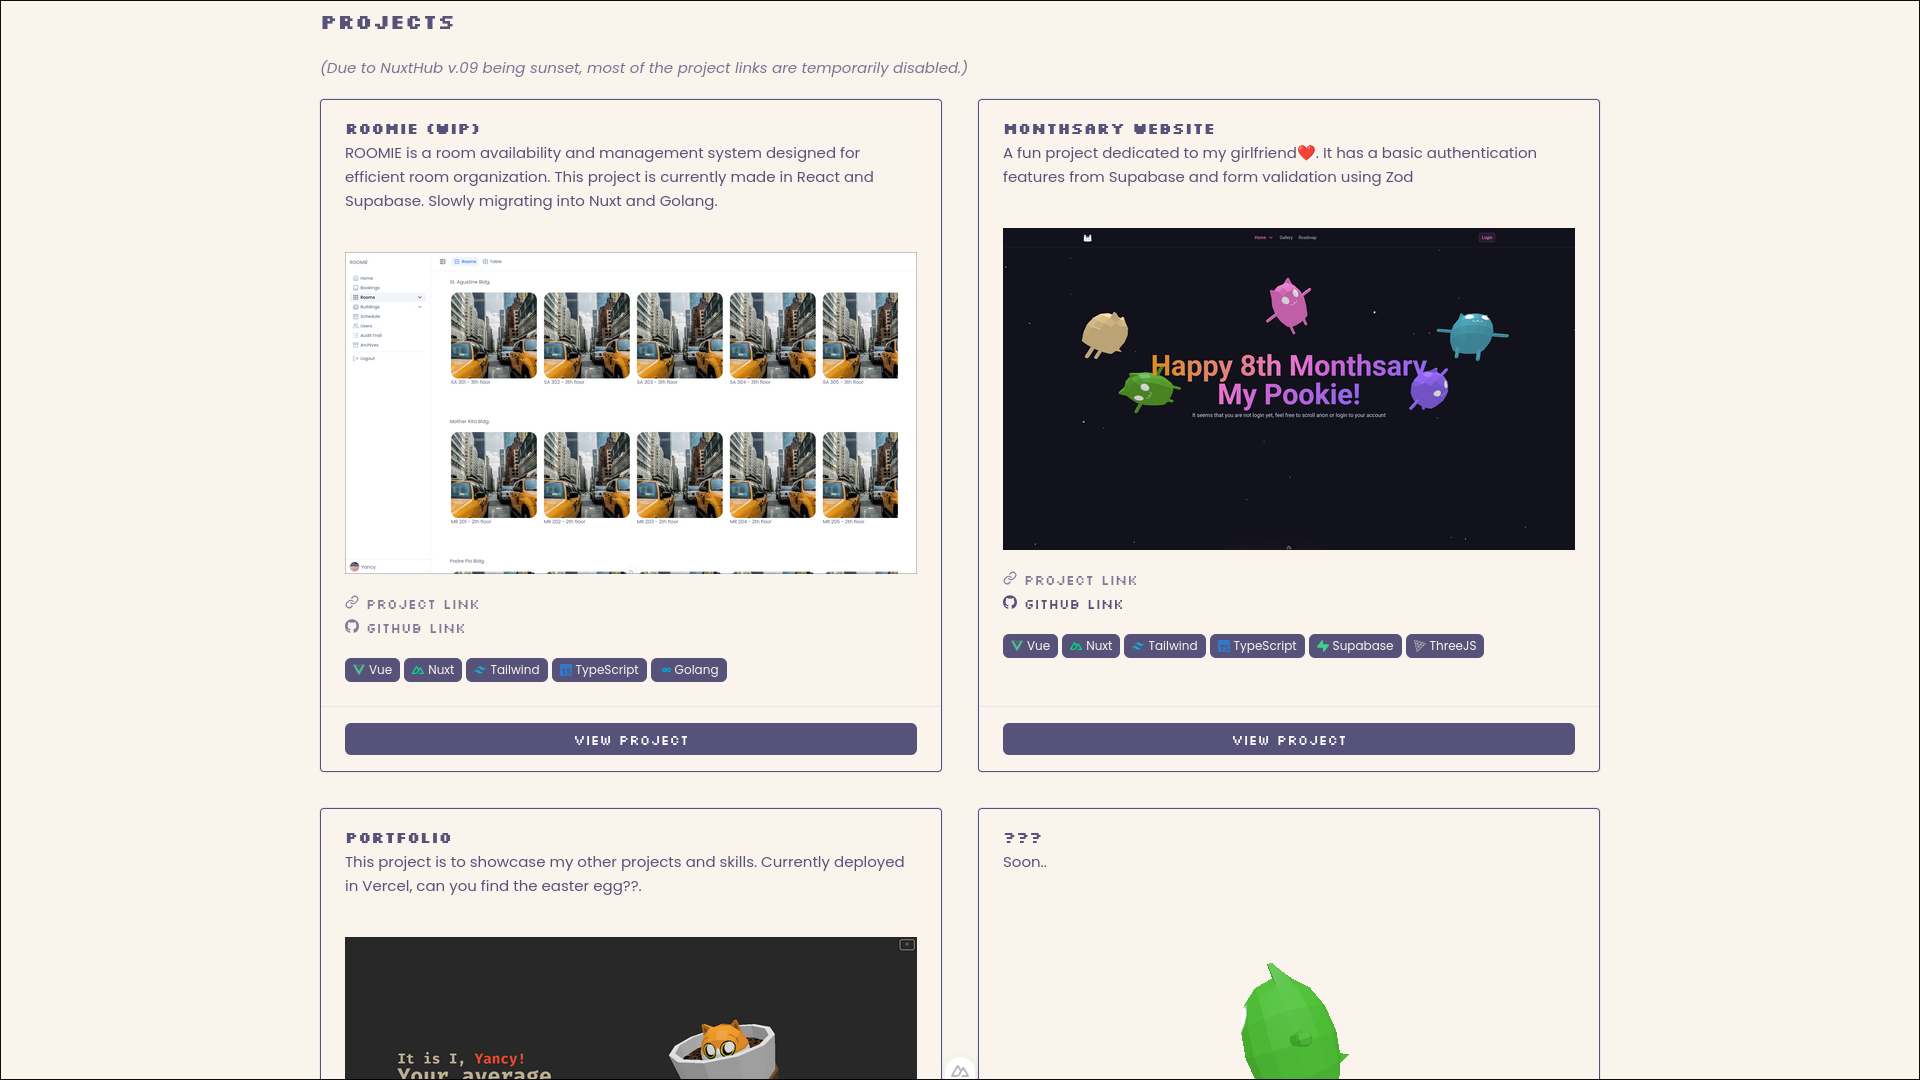
Task: Click Happy 8th Monthsary preview image
Action: [x=1288, y=389]
